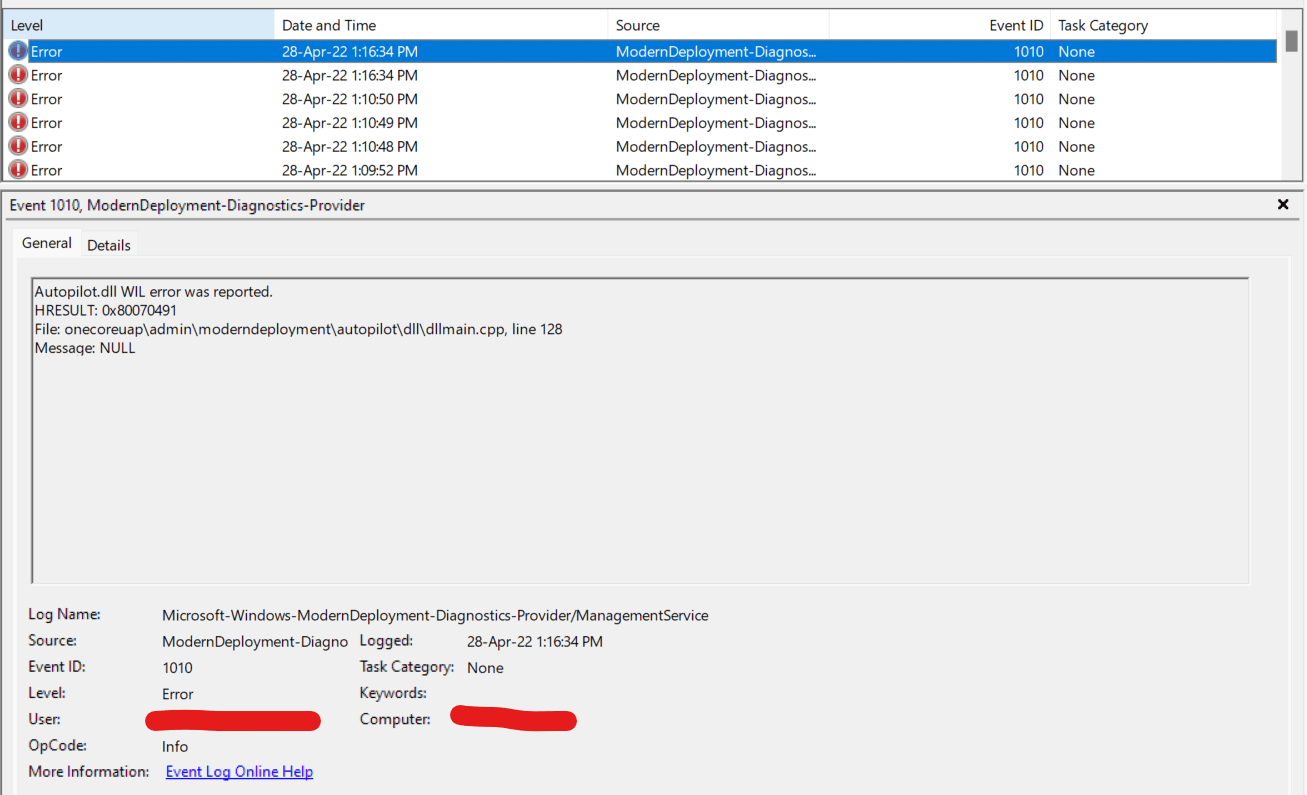Switch to the Details tab
Viewport: 1307px width, 795px height.
click(109, 244)
